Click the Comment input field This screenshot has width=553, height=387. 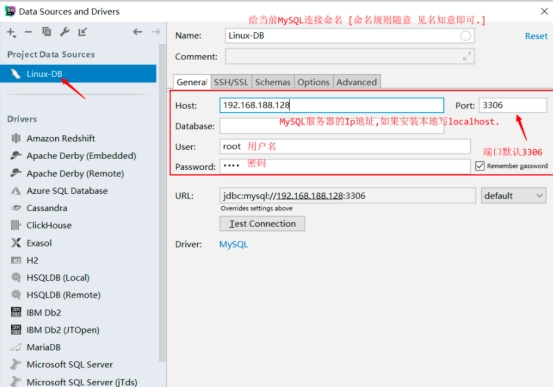pos(350,56)
